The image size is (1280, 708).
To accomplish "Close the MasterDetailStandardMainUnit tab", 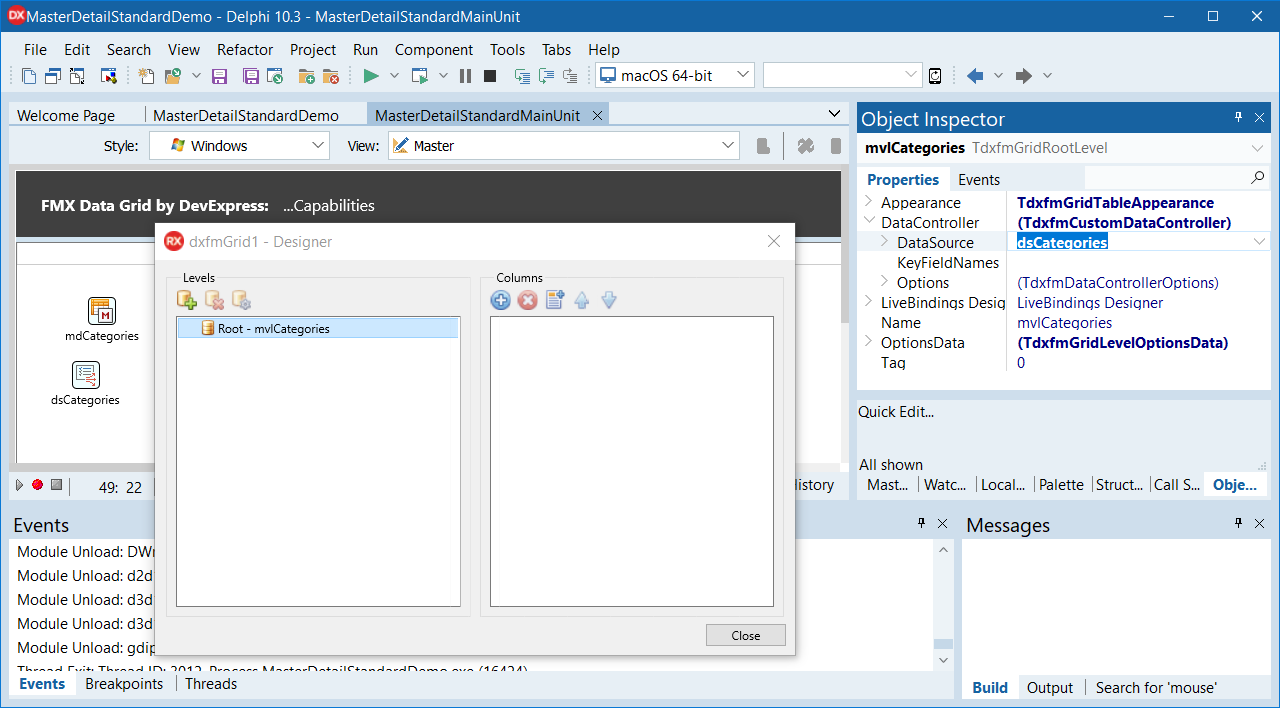I will pos(598,115).
